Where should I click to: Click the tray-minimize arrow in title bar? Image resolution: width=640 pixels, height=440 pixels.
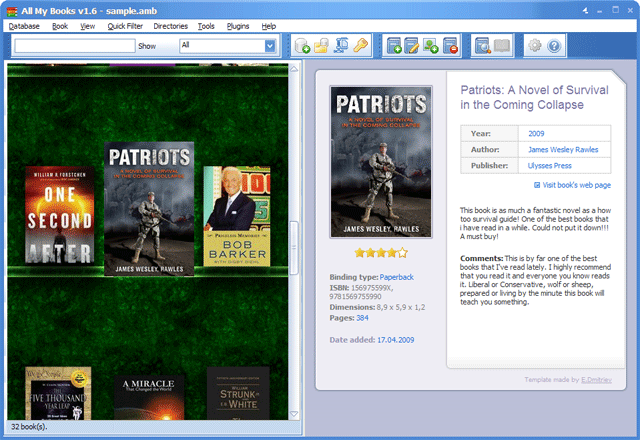click(585, 11)
